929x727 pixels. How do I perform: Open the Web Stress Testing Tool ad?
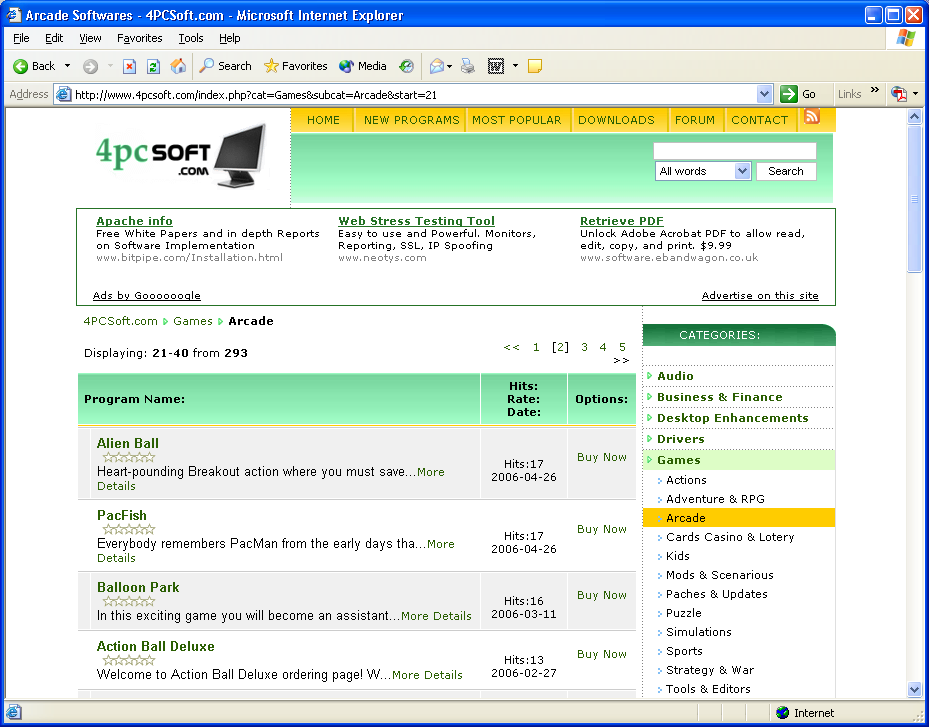[x=416, y=221]
